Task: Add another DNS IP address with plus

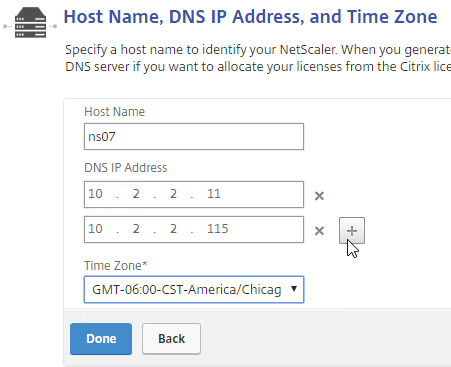Action: (x=352, y=231)
